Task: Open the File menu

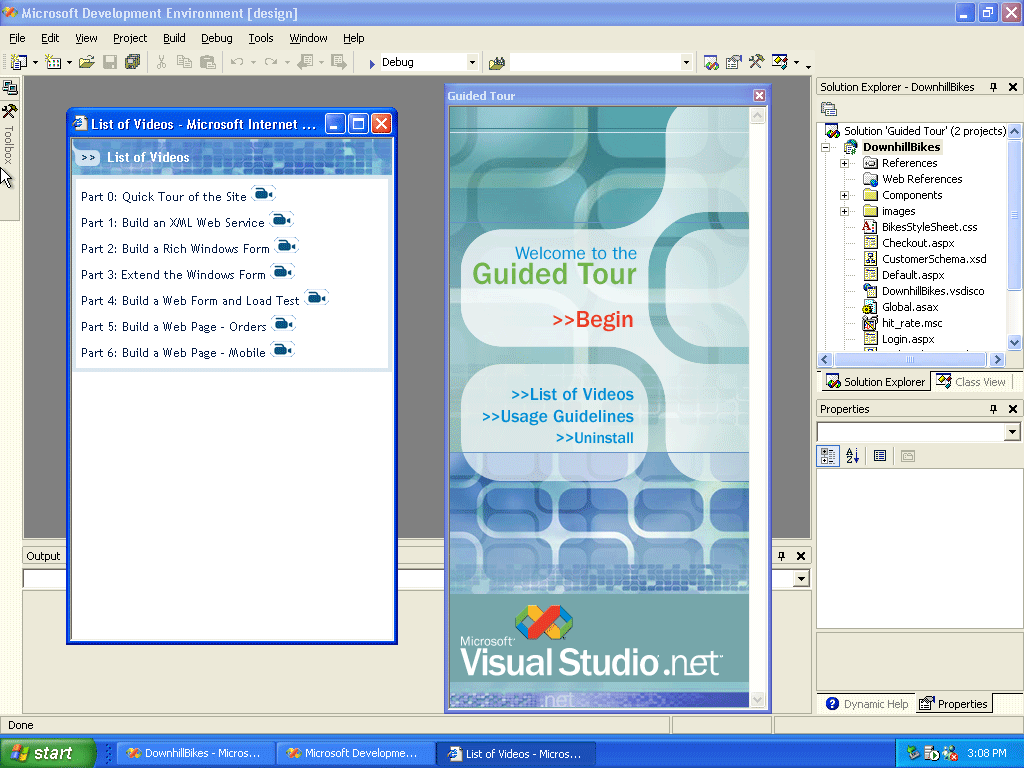Action: coord(17,38)
